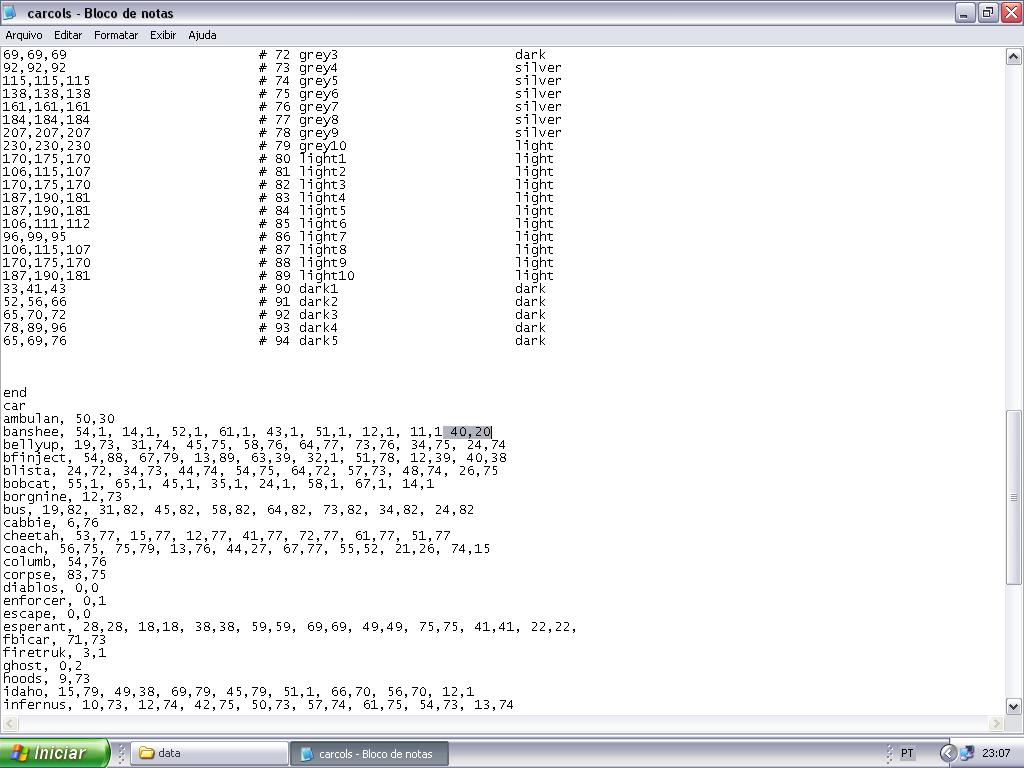Image resolution: width=1024 pixels, height=768 pixels.
Task: Click the text '# 90 dark1'
Action: coord(298,290)
